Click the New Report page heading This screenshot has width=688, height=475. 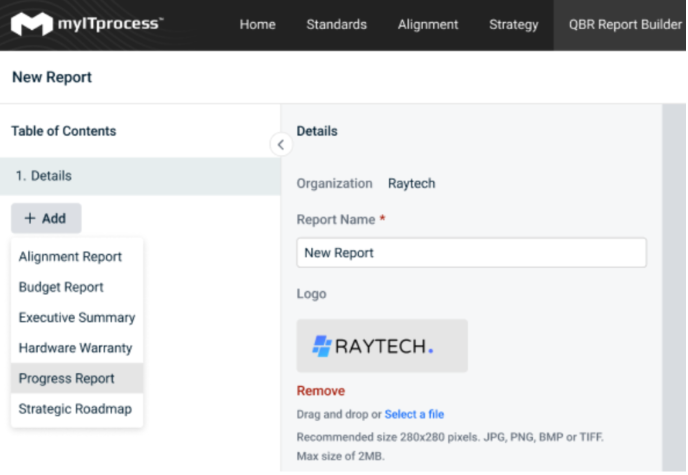point(52,77)
